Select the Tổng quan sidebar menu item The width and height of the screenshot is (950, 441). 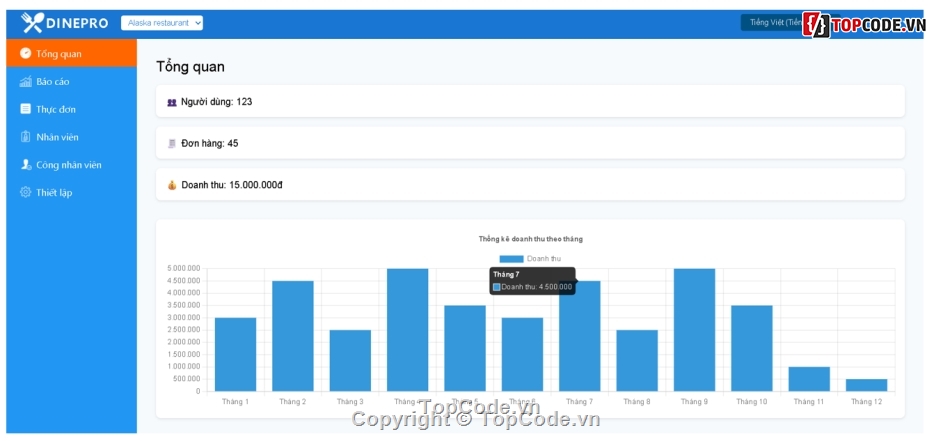click(x=71, y=54)
